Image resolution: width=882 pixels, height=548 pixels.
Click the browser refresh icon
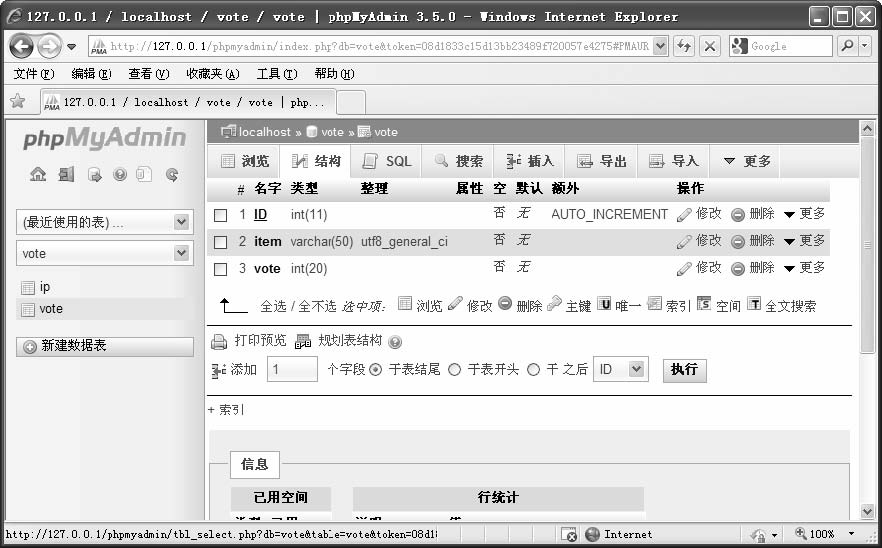click(684, 46)
